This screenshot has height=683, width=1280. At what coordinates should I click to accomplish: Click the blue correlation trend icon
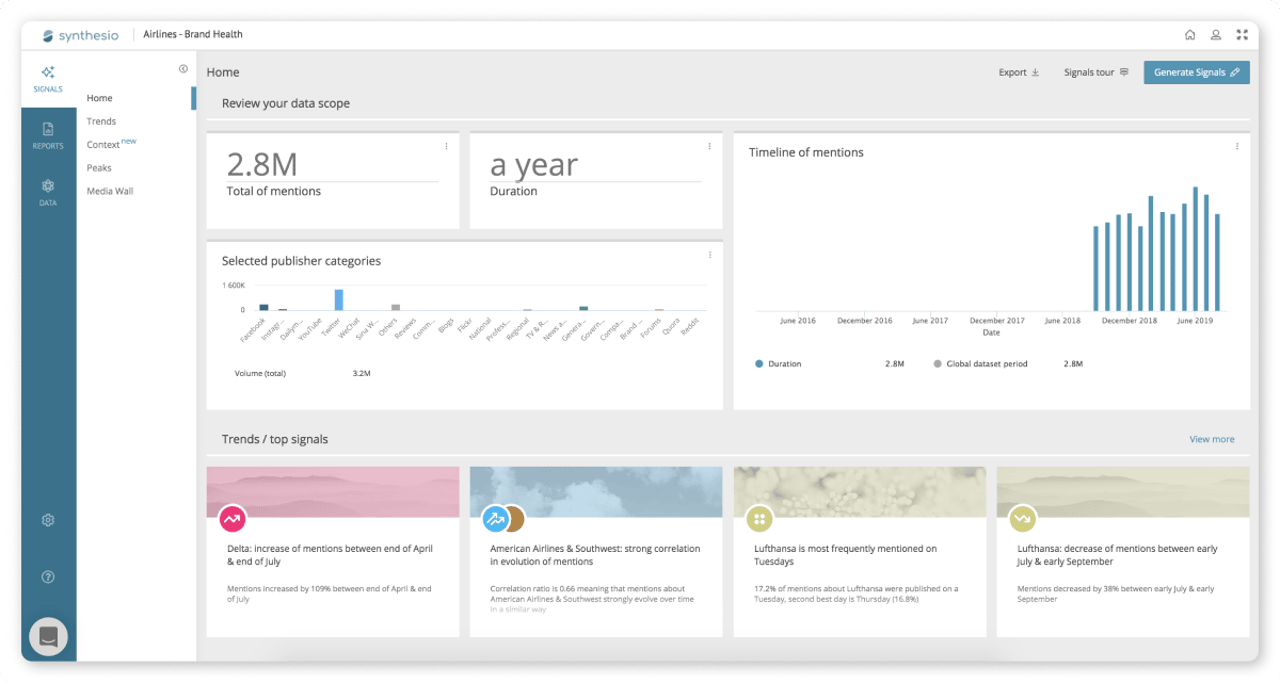pos(495,519)
